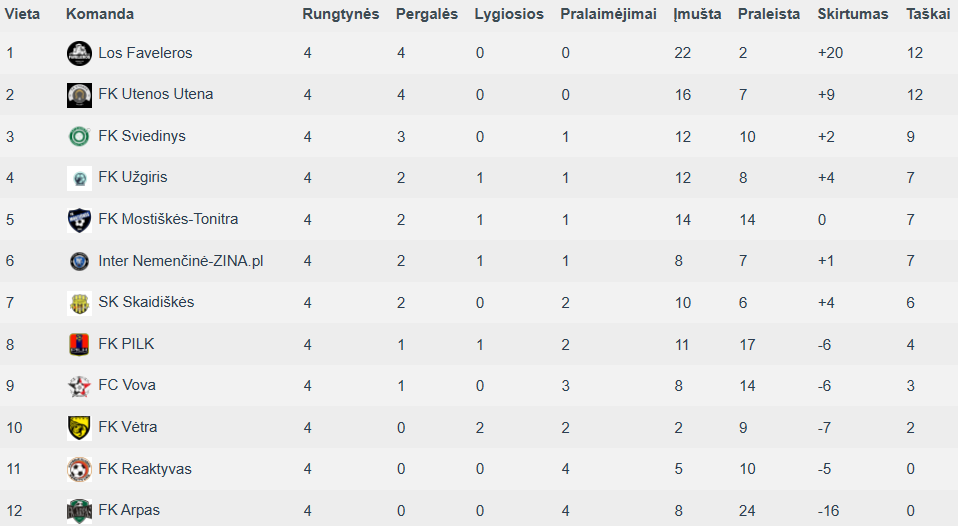This screenshot has width=958, height=526.
Task: Open the FK Mostiškės-Tonitra team link
Action: (168, 219)
